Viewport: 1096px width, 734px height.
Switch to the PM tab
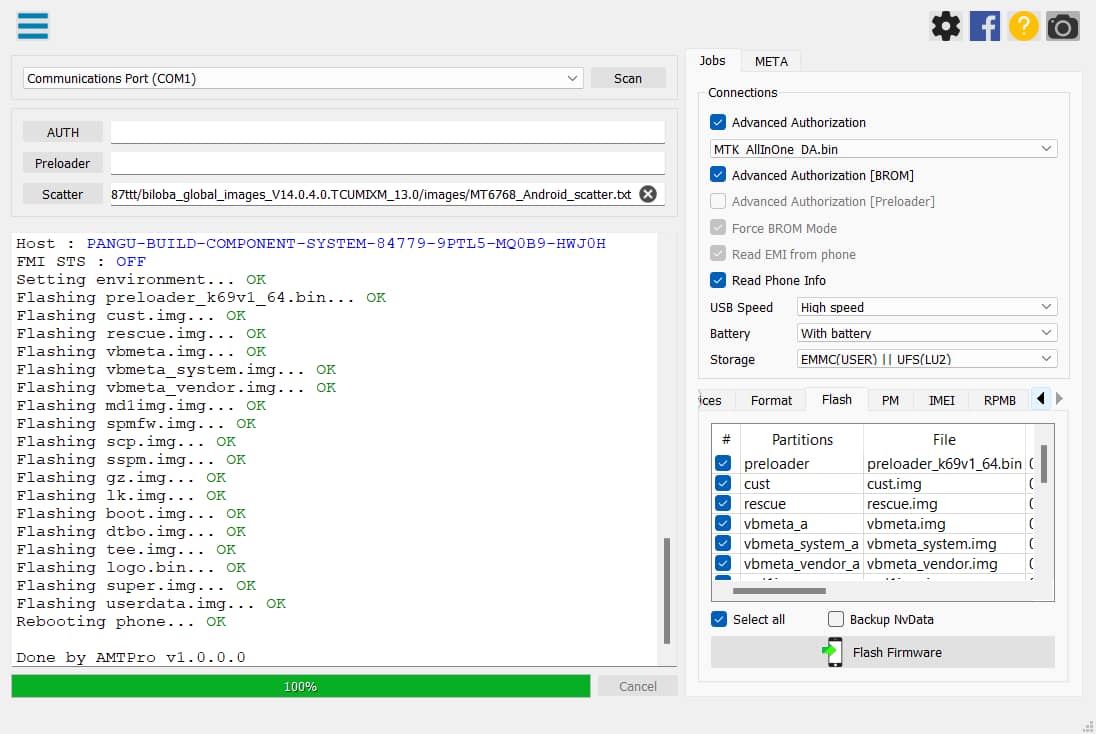(x=890, y=401)
